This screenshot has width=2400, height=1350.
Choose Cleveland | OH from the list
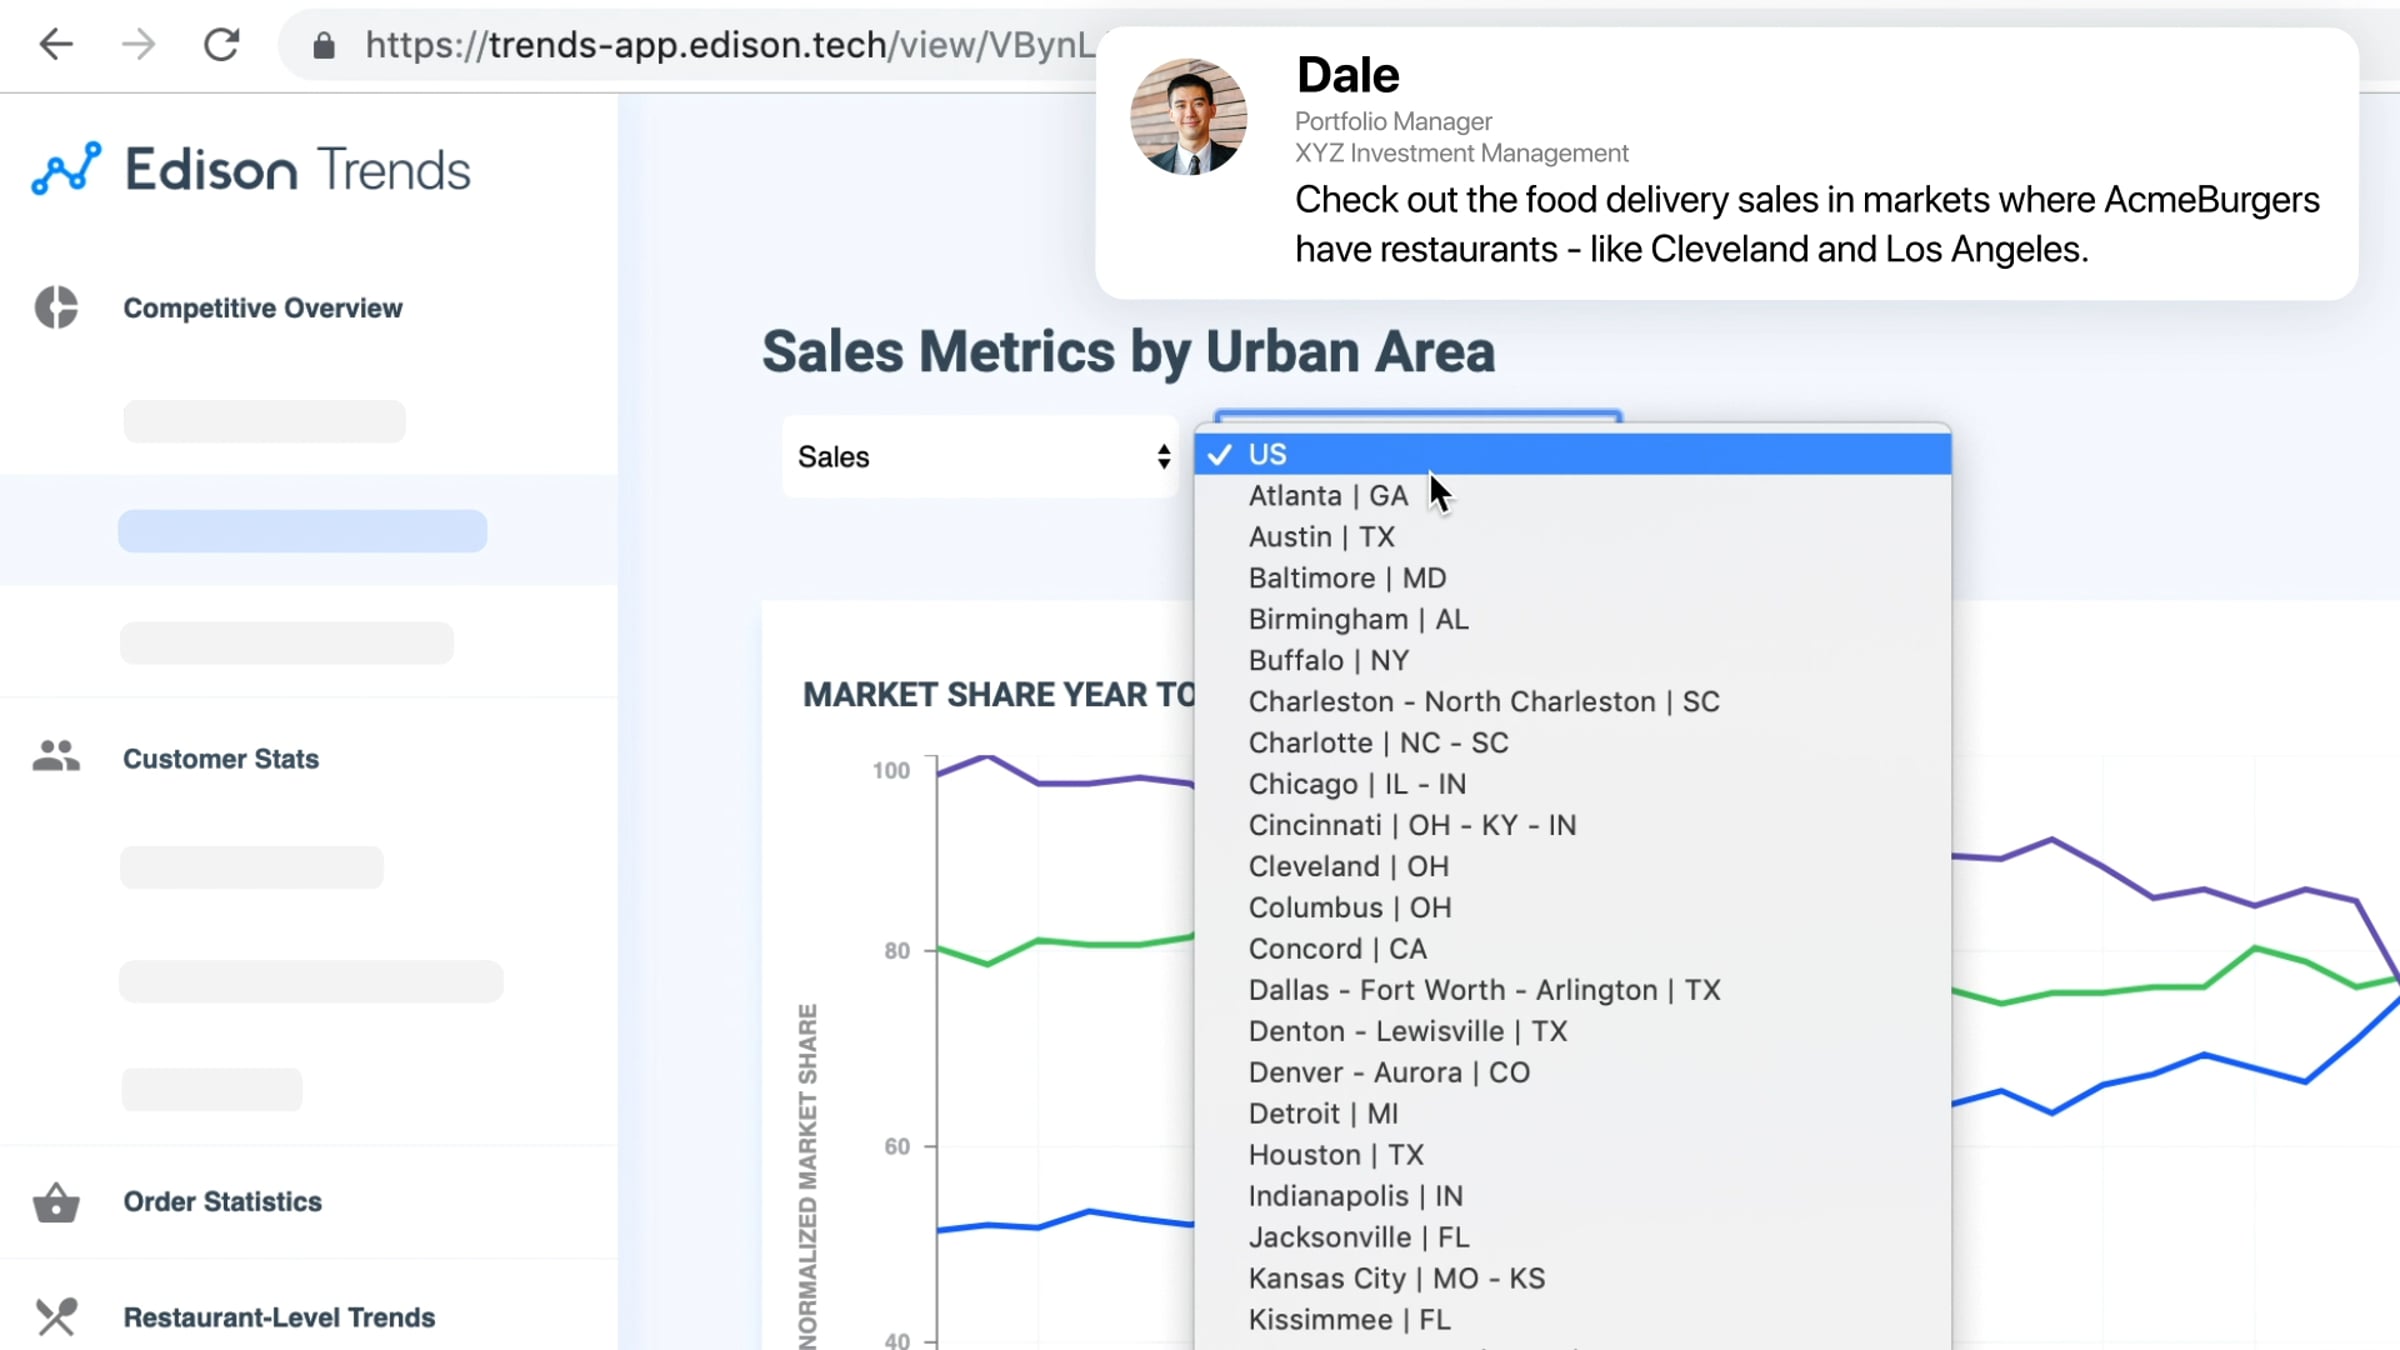click(x=1348, y=866)
